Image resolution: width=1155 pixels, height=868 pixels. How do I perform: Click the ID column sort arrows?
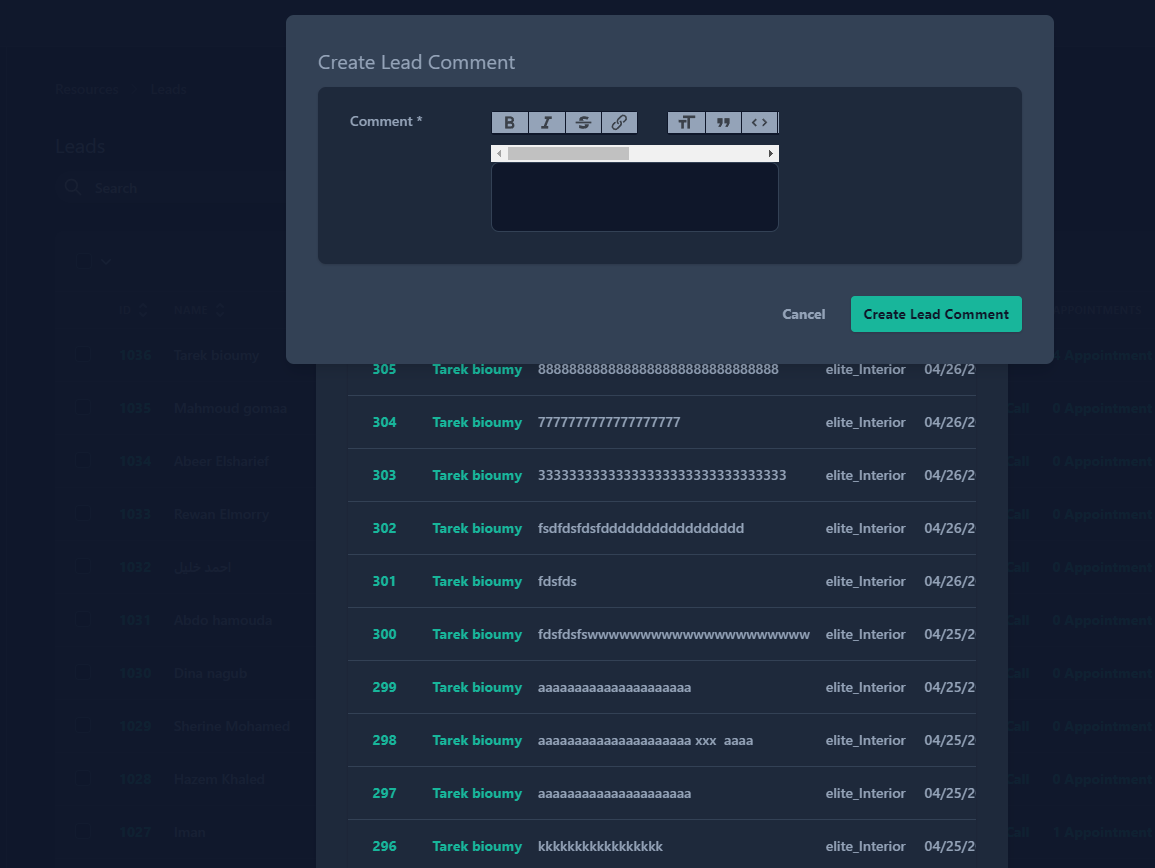pyautogui.click(x=143, y=310)
